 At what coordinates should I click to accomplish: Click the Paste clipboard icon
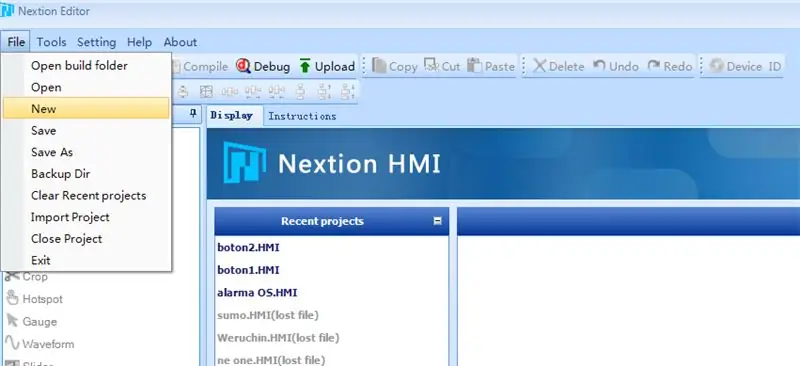[474, 65]
